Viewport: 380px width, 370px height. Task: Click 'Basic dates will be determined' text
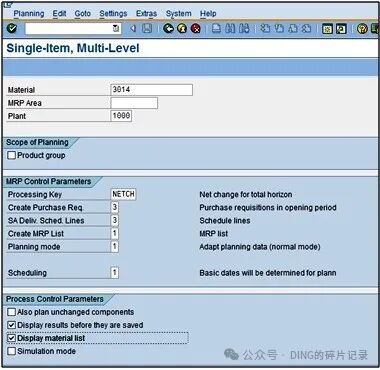coord(268,273)
